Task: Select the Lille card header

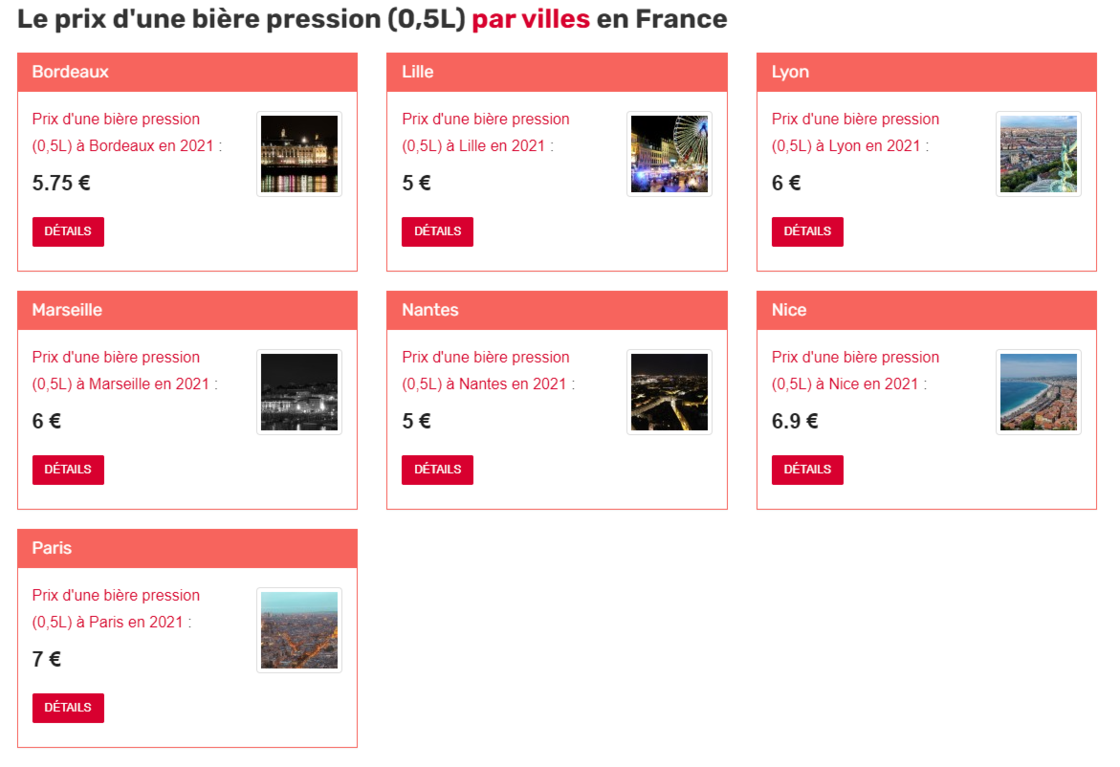Action: [x=557, y=72]
